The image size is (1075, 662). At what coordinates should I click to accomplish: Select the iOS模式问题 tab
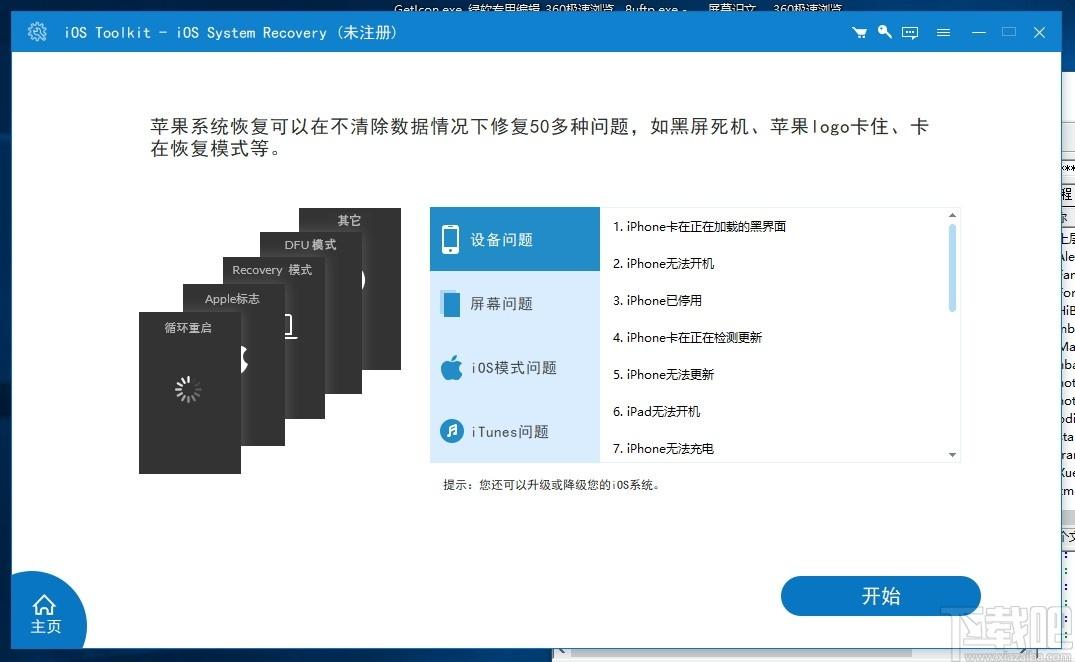pyautogui.click(x=515, y=367)
